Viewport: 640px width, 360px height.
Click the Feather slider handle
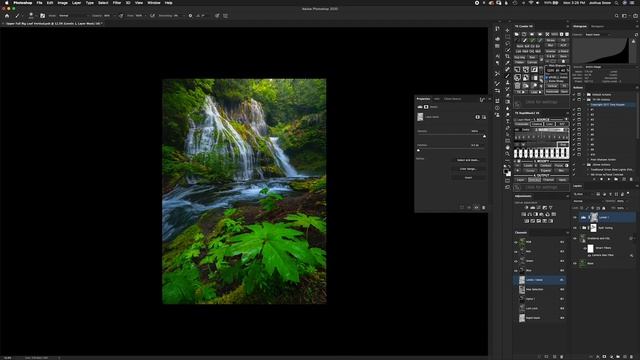point(418,150)
